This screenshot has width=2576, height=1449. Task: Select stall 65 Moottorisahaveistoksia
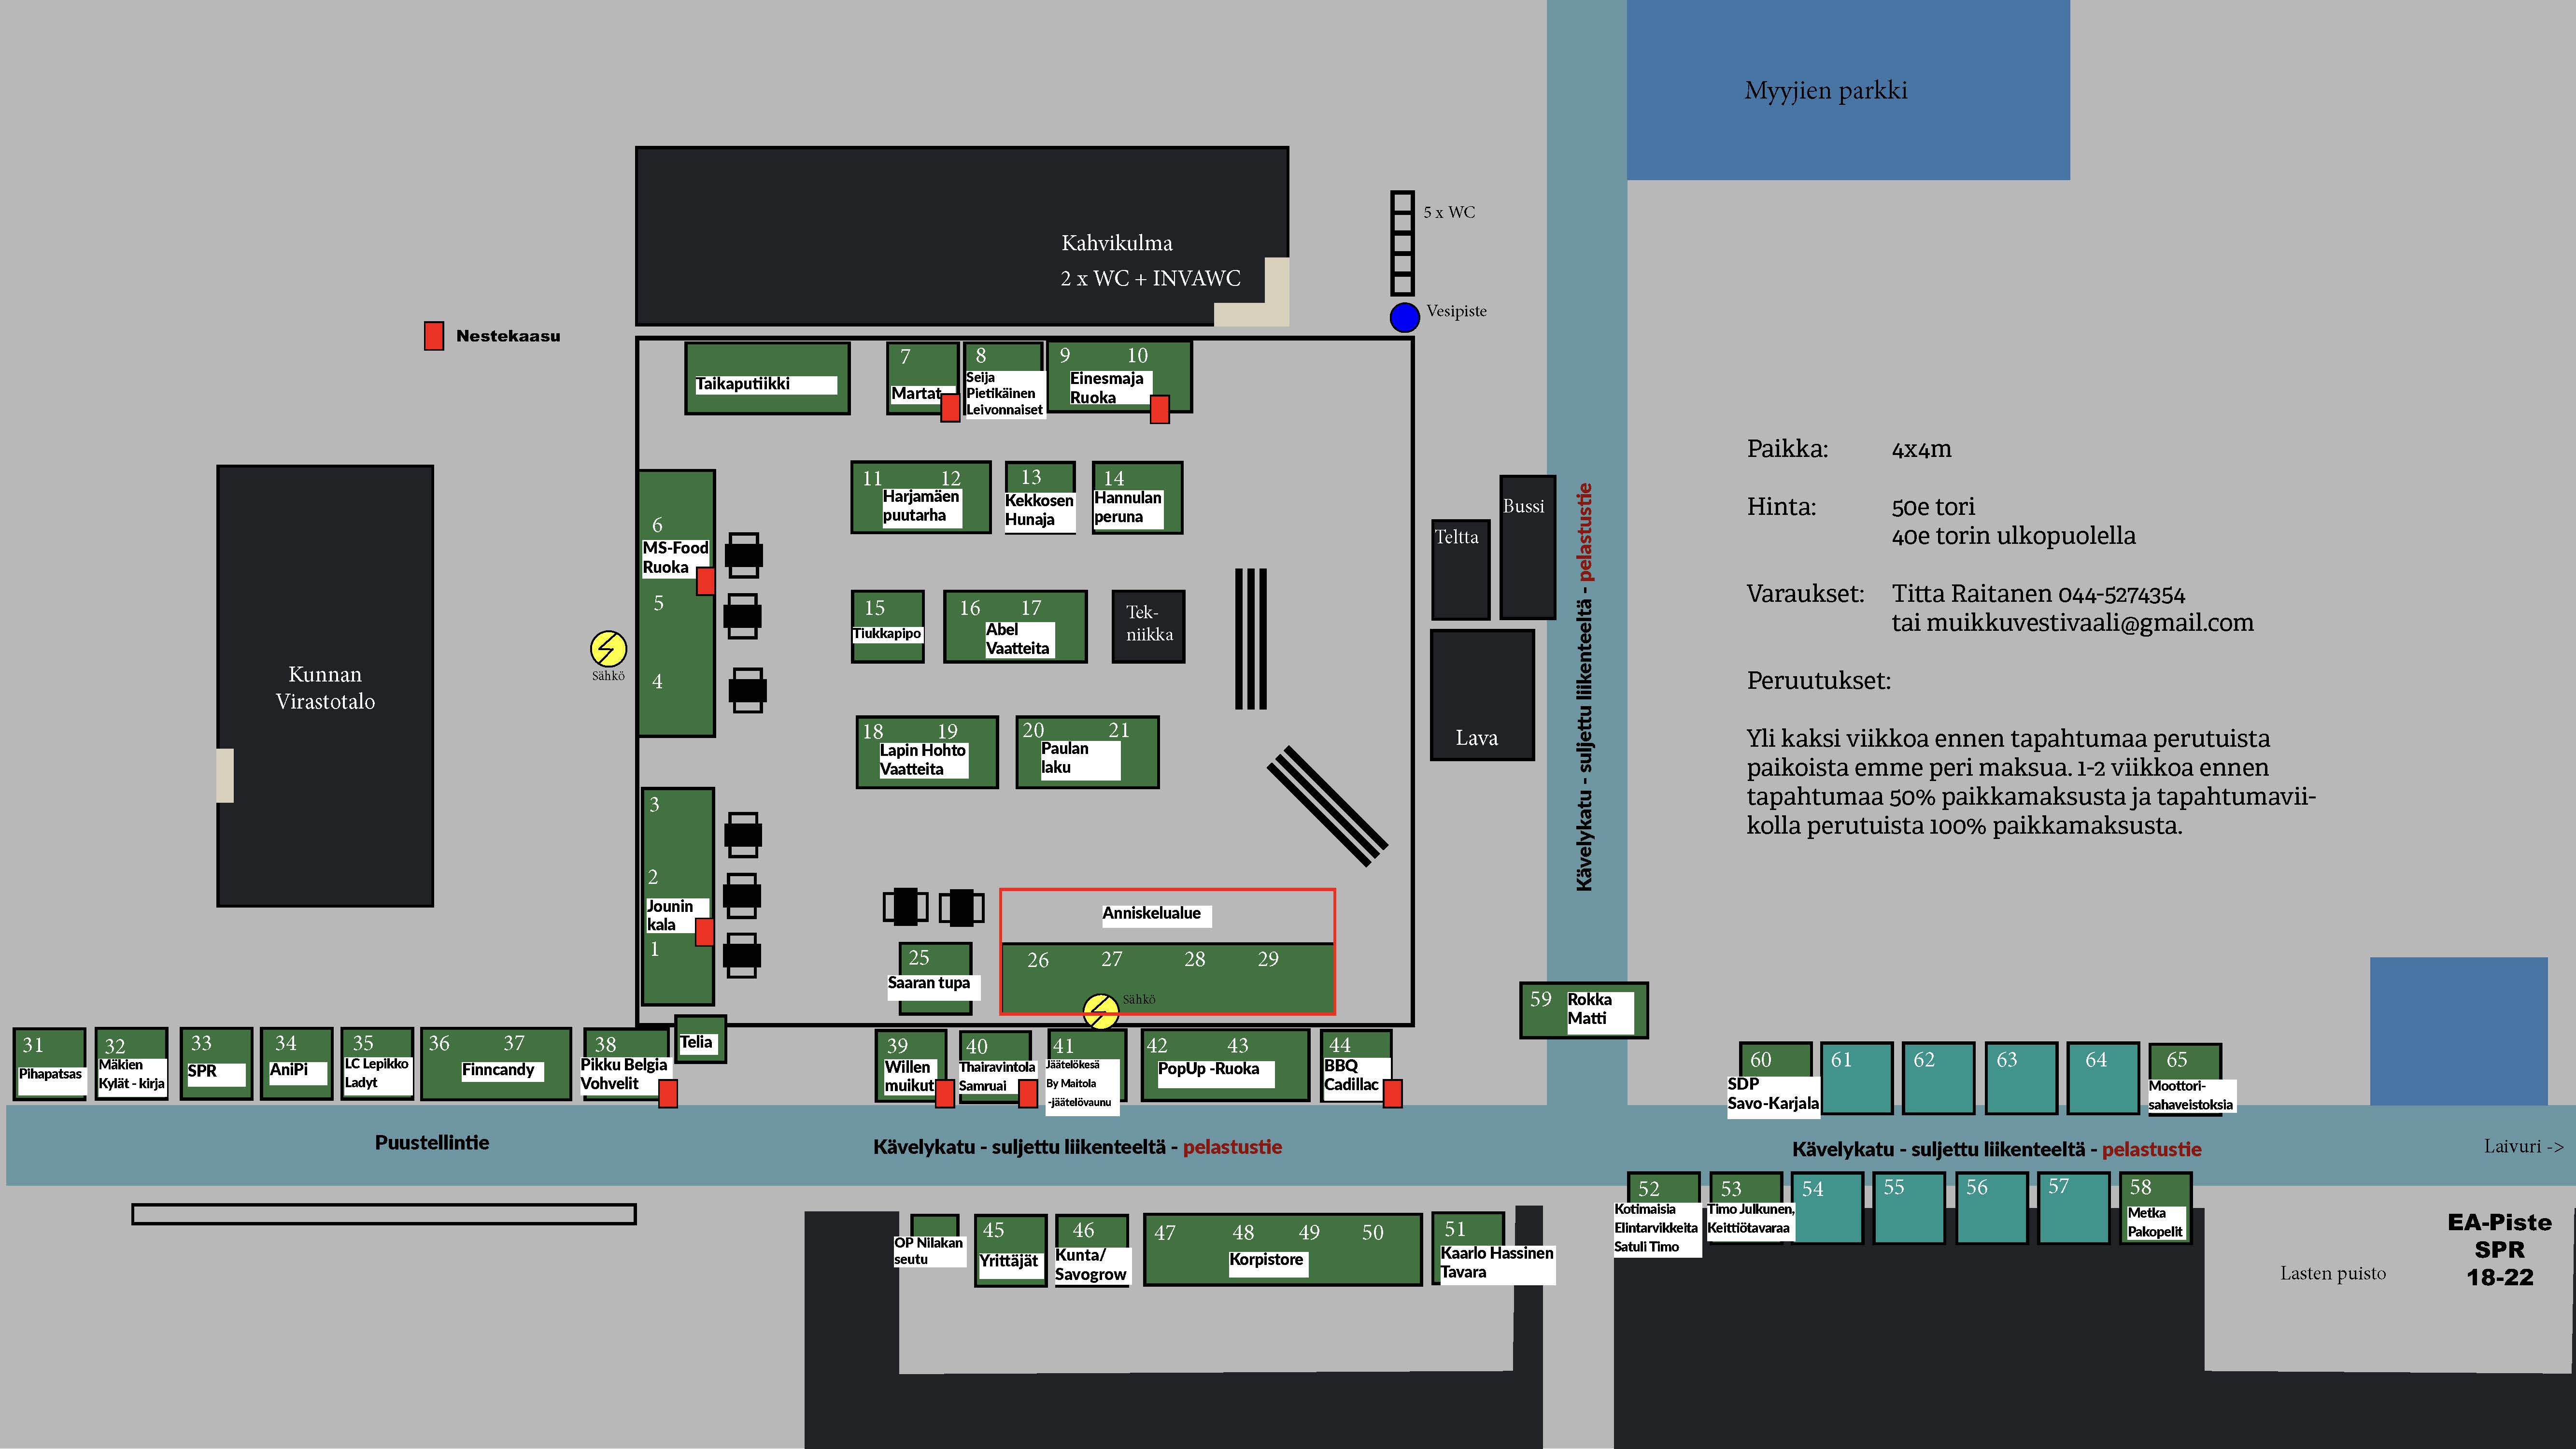tap(2191, 1079)
